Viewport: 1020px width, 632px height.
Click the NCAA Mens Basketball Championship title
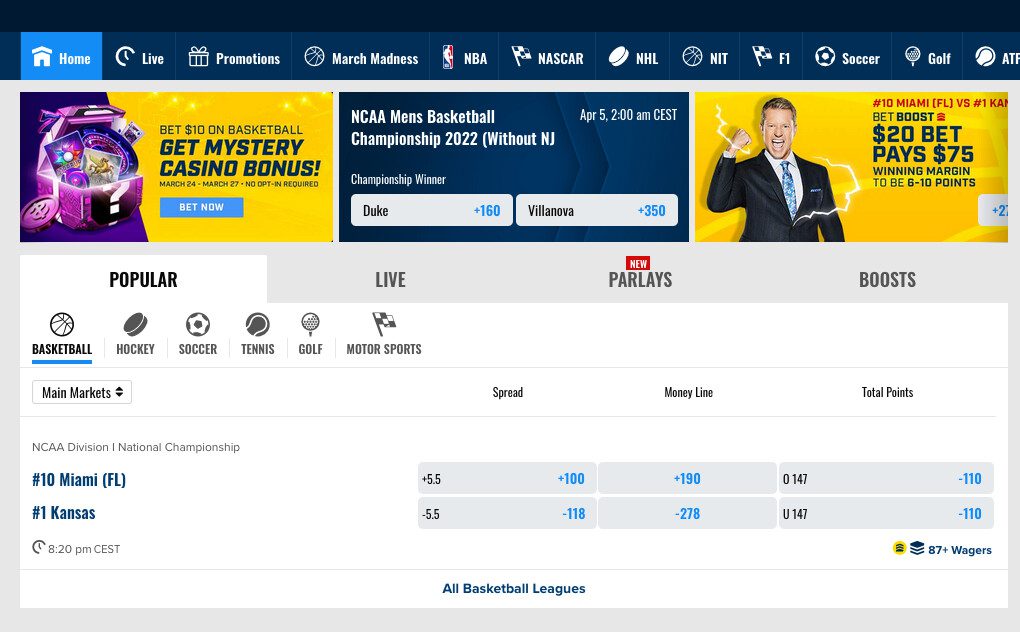[x=453, y=127]
